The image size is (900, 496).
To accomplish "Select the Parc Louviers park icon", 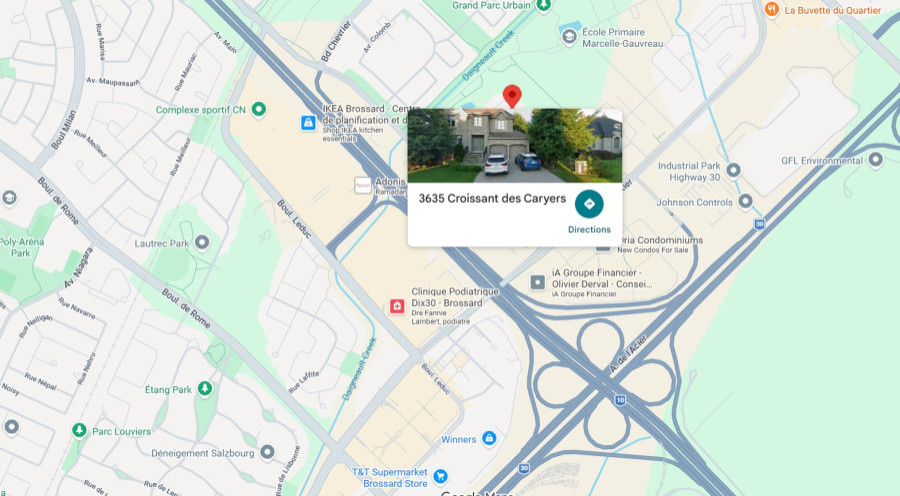I will (x=79, y=430).
